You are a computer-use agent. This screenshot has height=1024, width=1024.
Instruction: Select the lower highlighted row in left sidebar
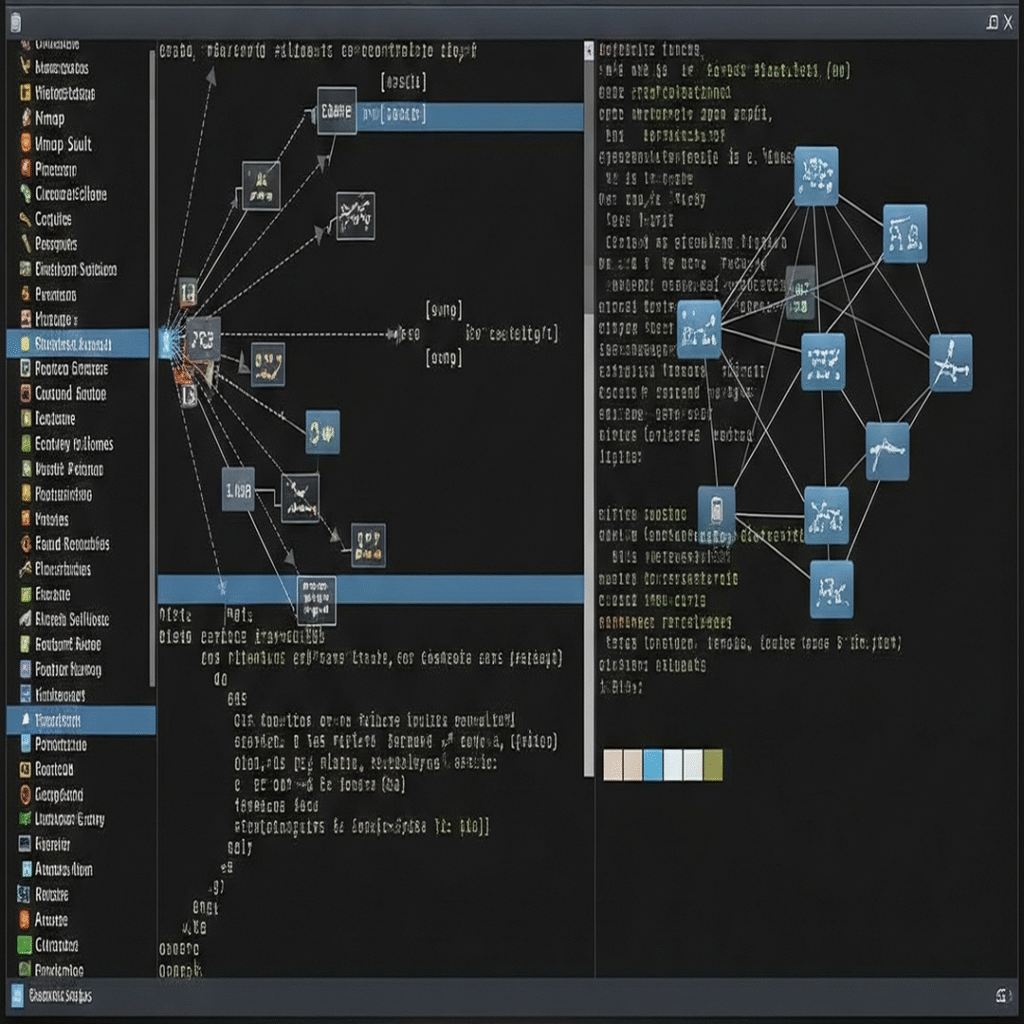point(80,720)
